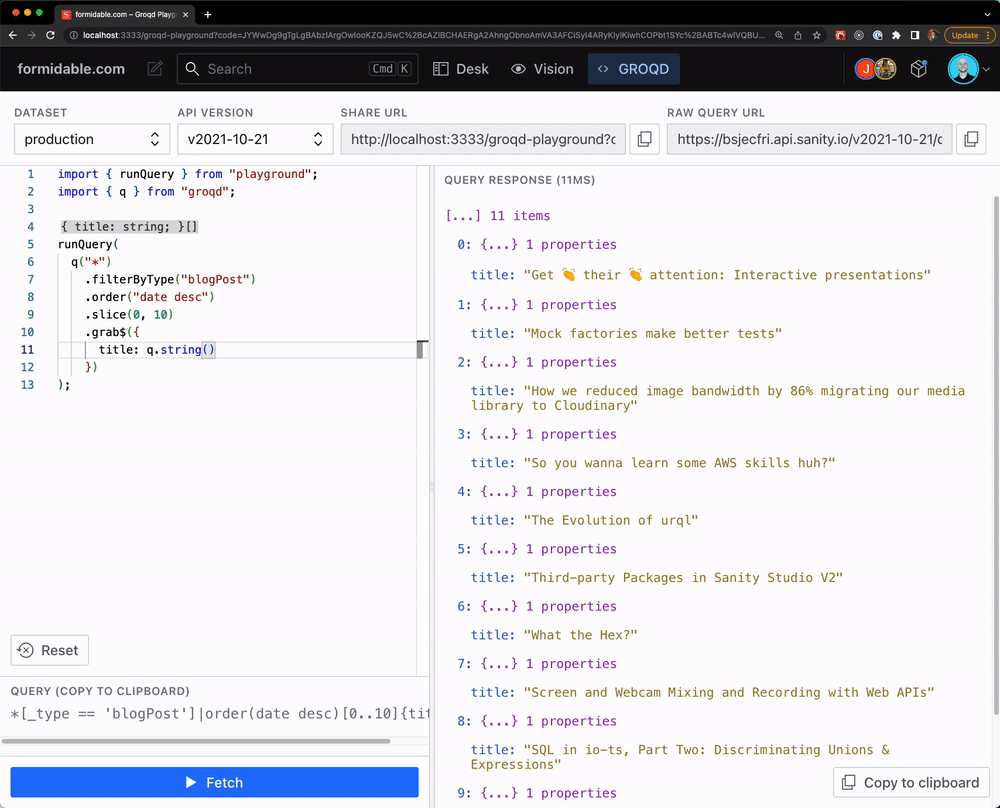Select the GROQD tool tab
Image resolution: width=1000 pixels, height=808 pixels.
(x=633, y=69)
